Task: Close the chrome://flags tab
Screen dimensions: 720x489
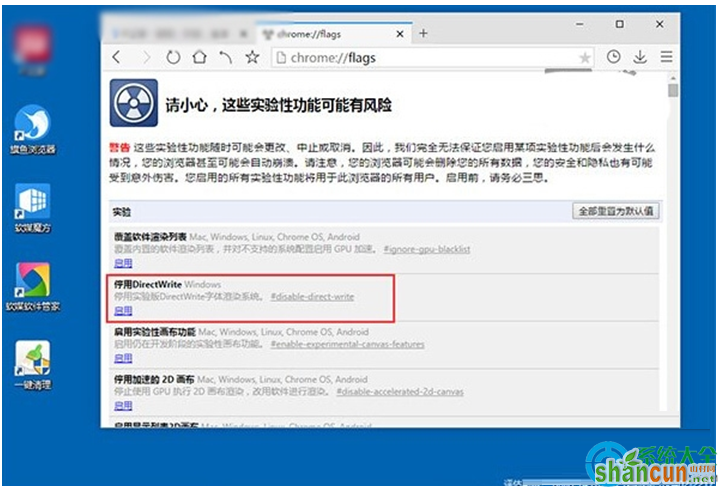Action: coord(400,34)
